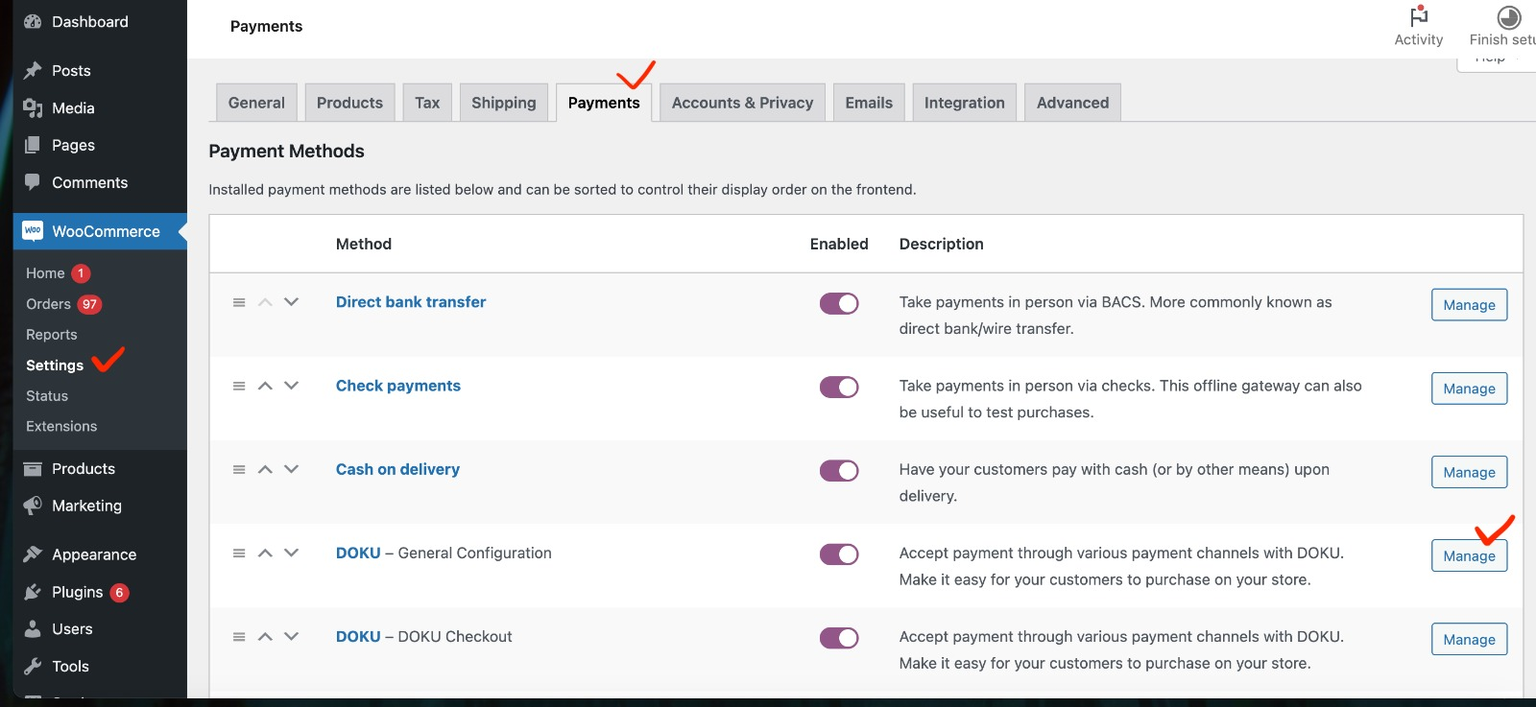Click the red 1 badge next to Home
1536x707 pixels.
click(81, 273)
